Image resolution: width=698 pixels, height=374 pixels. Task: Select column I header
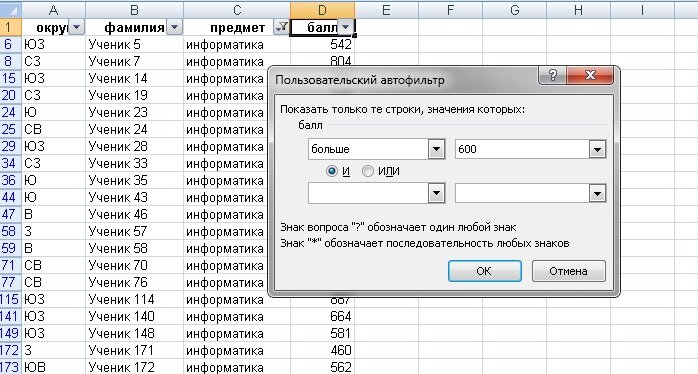642,10
